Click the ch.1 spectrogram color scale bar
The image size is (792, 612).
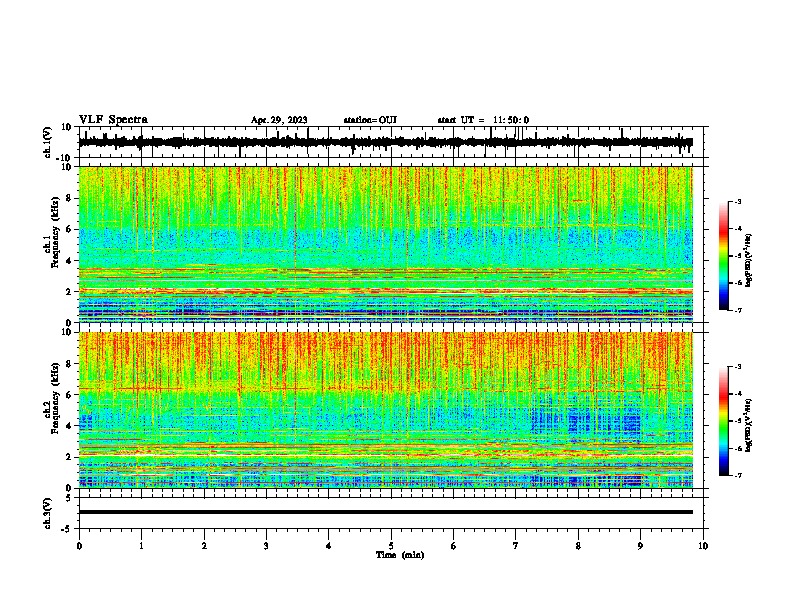pos(723,256)
